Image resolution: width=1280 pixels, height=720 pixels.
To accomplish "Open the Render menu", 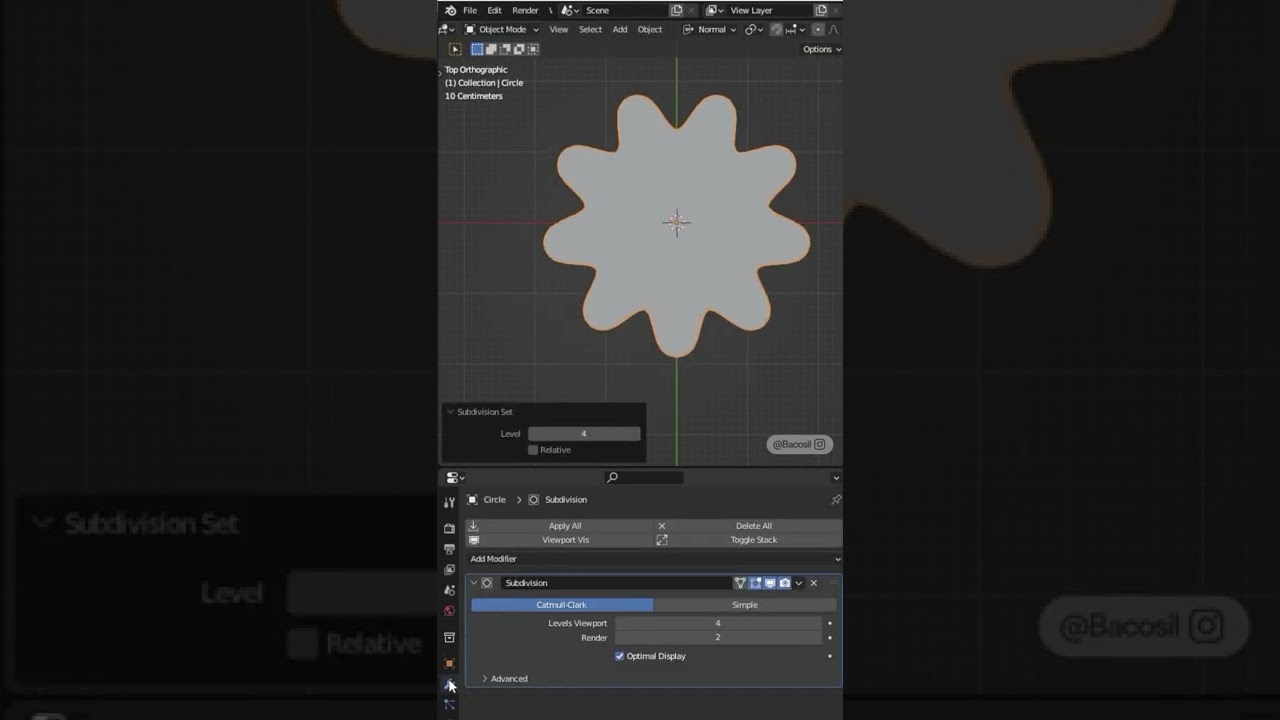I will pyautogui.click(x=525, y=10).
